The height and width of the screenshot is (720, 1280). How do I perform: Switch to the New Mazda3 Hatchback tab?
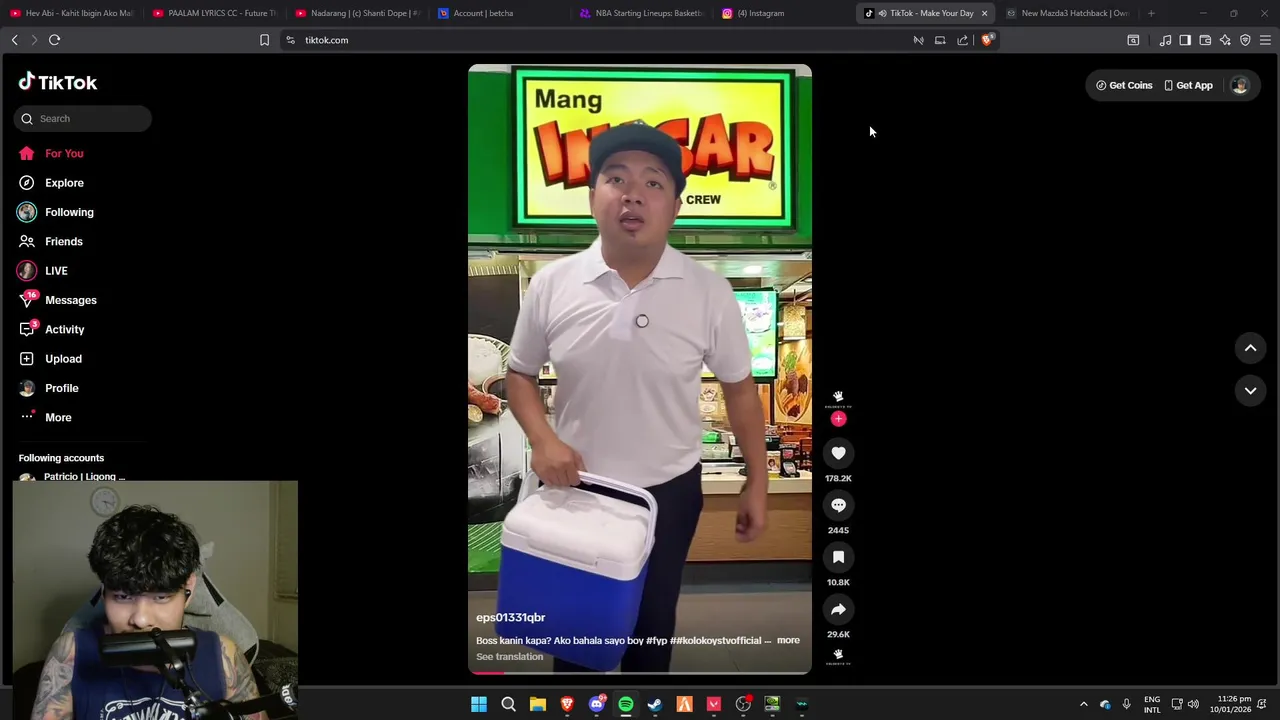(1068, 13)
